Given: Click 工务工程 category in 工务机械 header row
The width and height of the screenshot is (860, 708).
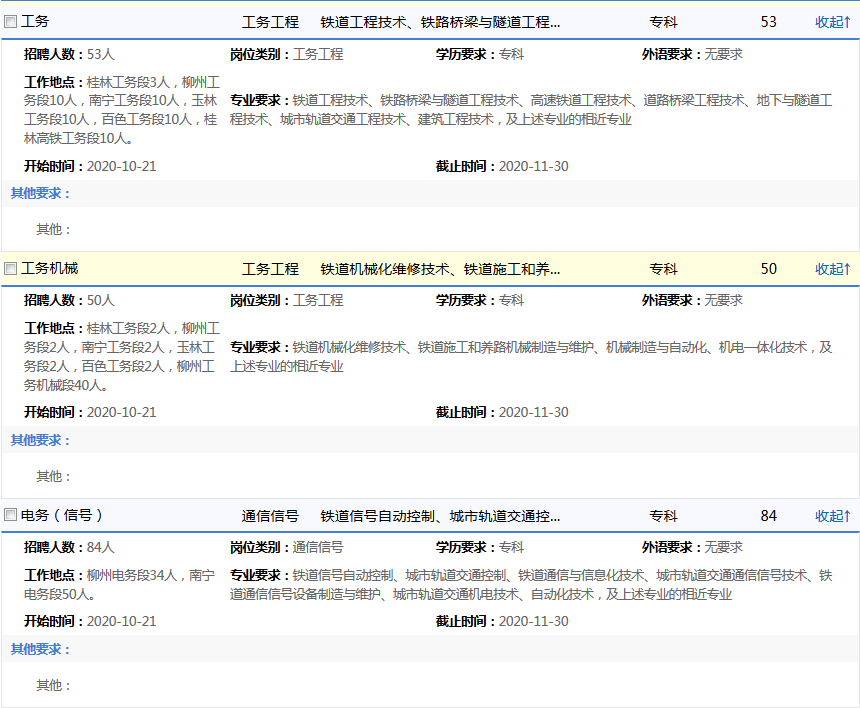Looking at the screenshot, I should (x=270, y=269).
